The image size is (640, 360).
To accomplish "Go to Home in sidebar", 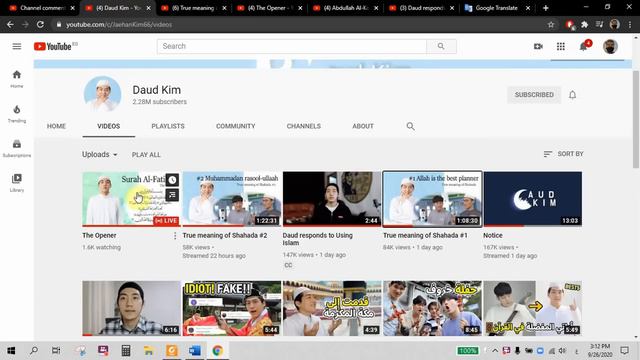I will pos(17,79).
